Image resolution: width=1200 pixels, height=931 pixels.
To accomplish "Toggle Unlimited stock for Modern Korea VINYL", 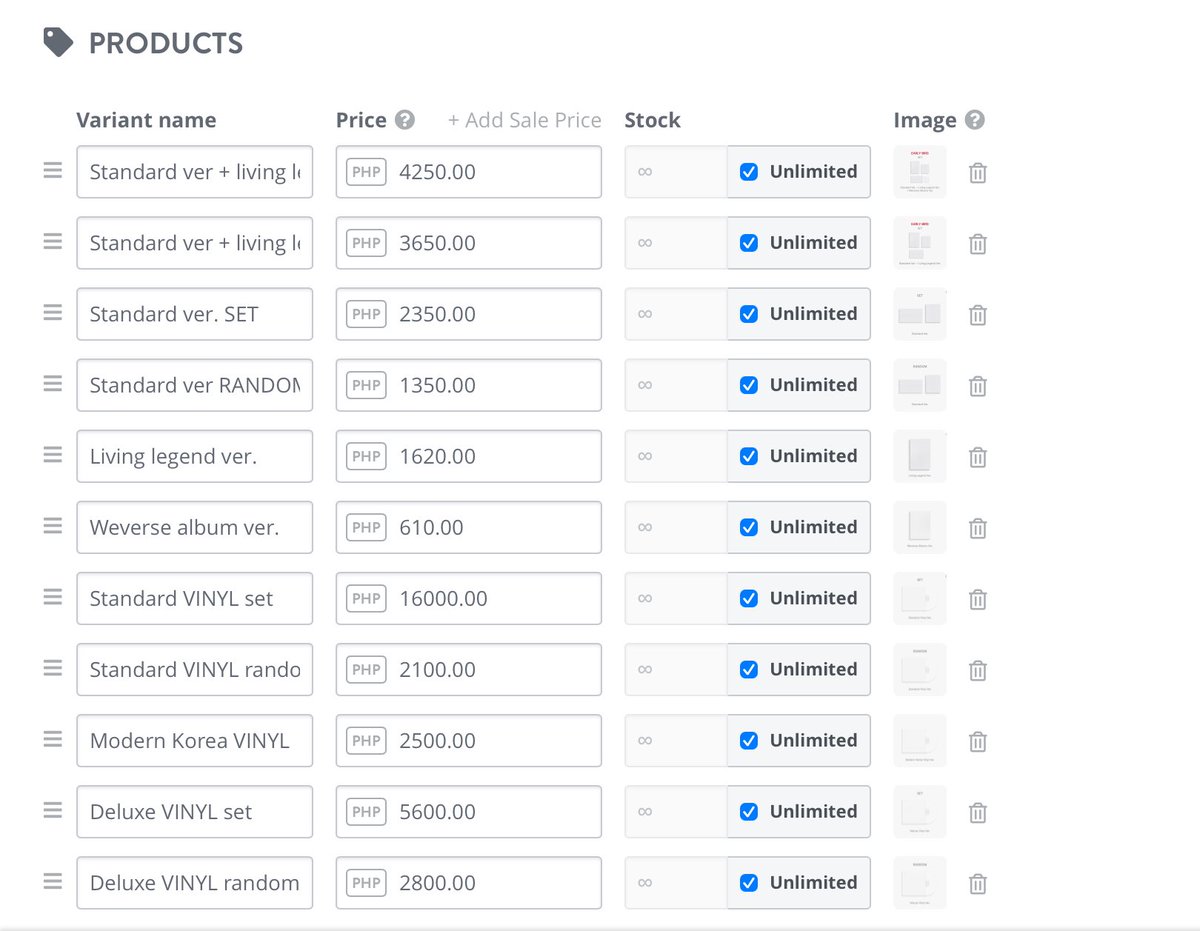I will click(x=749, y=741).
